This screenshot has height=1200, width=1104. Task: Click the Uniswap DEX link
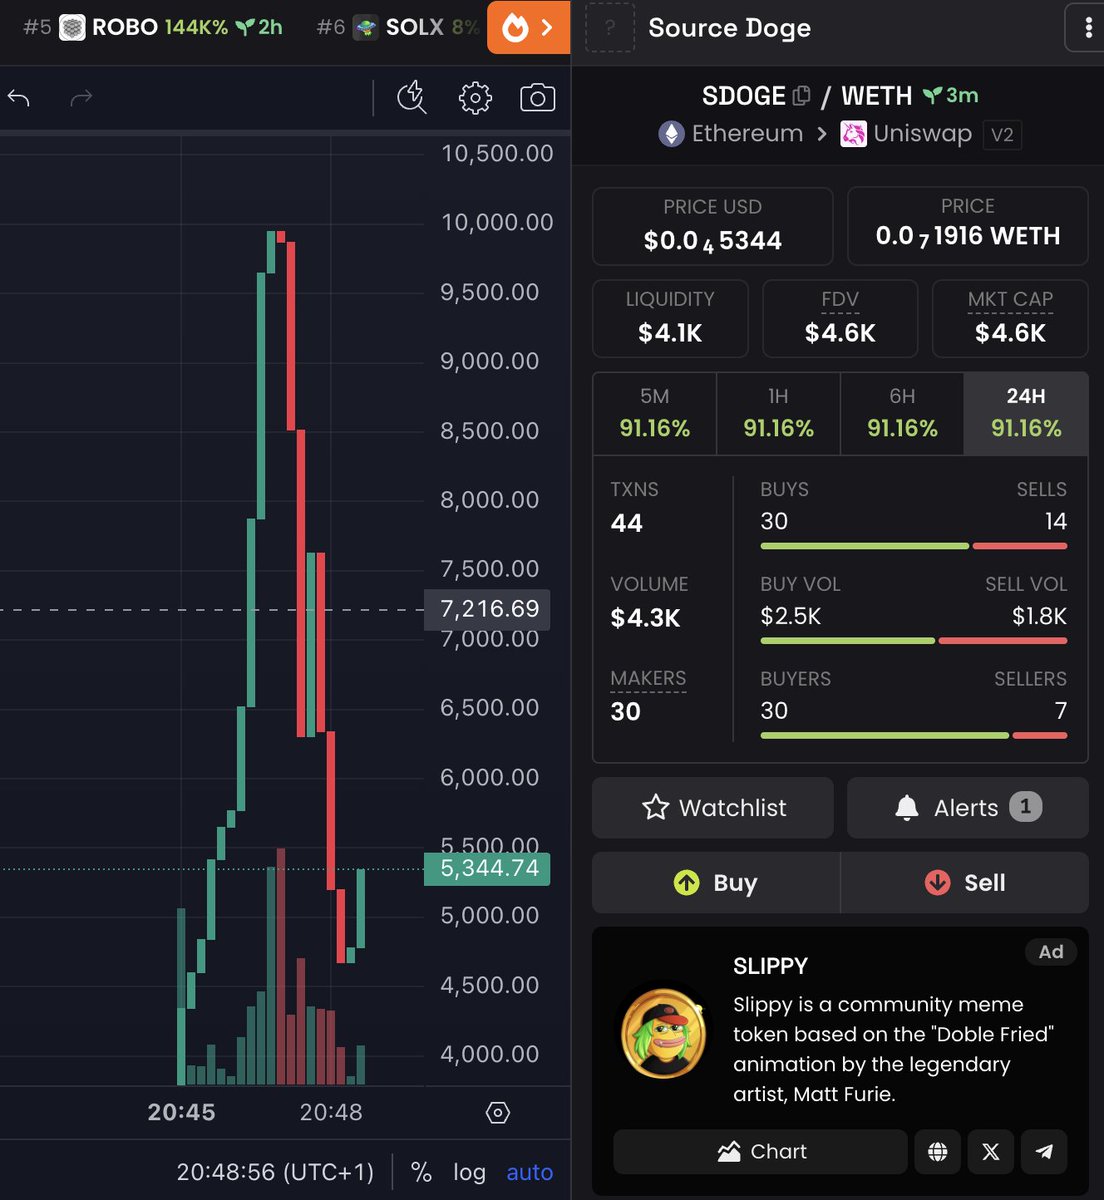click(906, 134)
